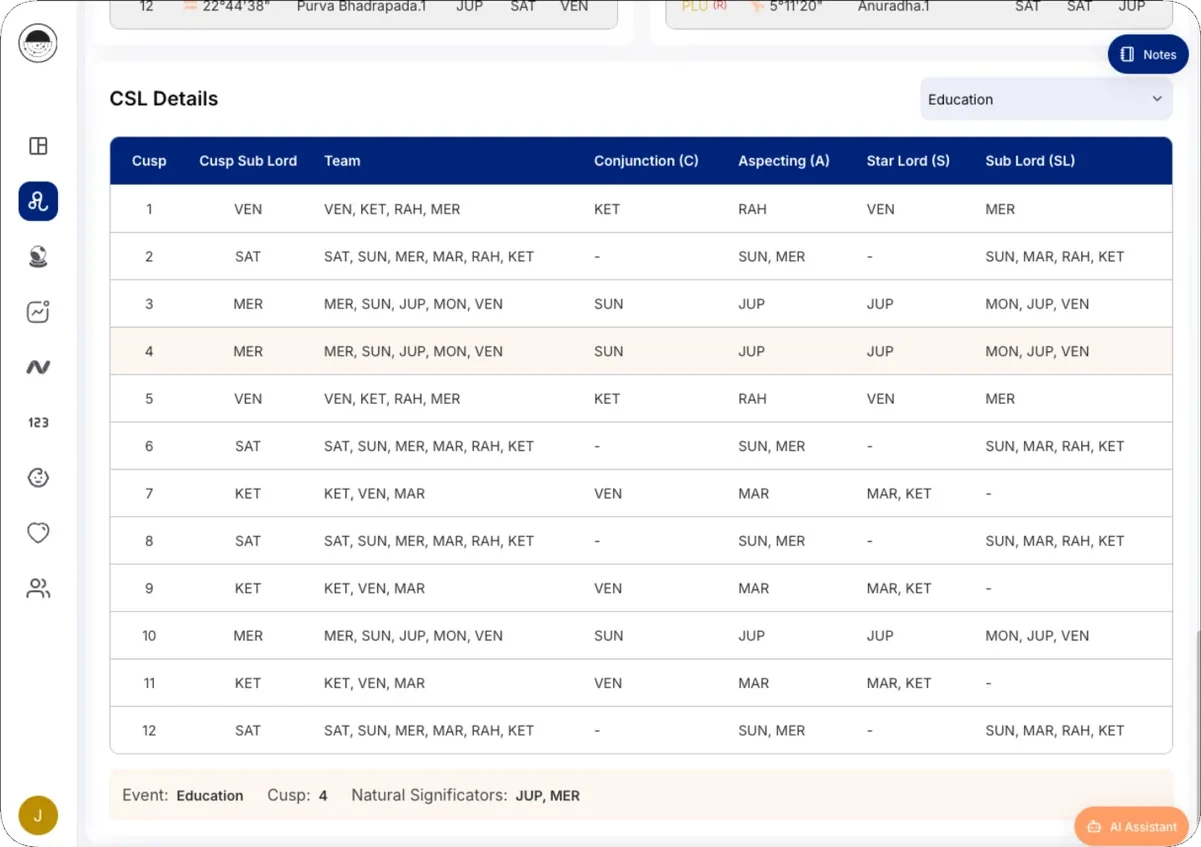Click star lord VEN in cusp 5 row
The width and height of the screenshot is (1201, 847).
[880, 399]
